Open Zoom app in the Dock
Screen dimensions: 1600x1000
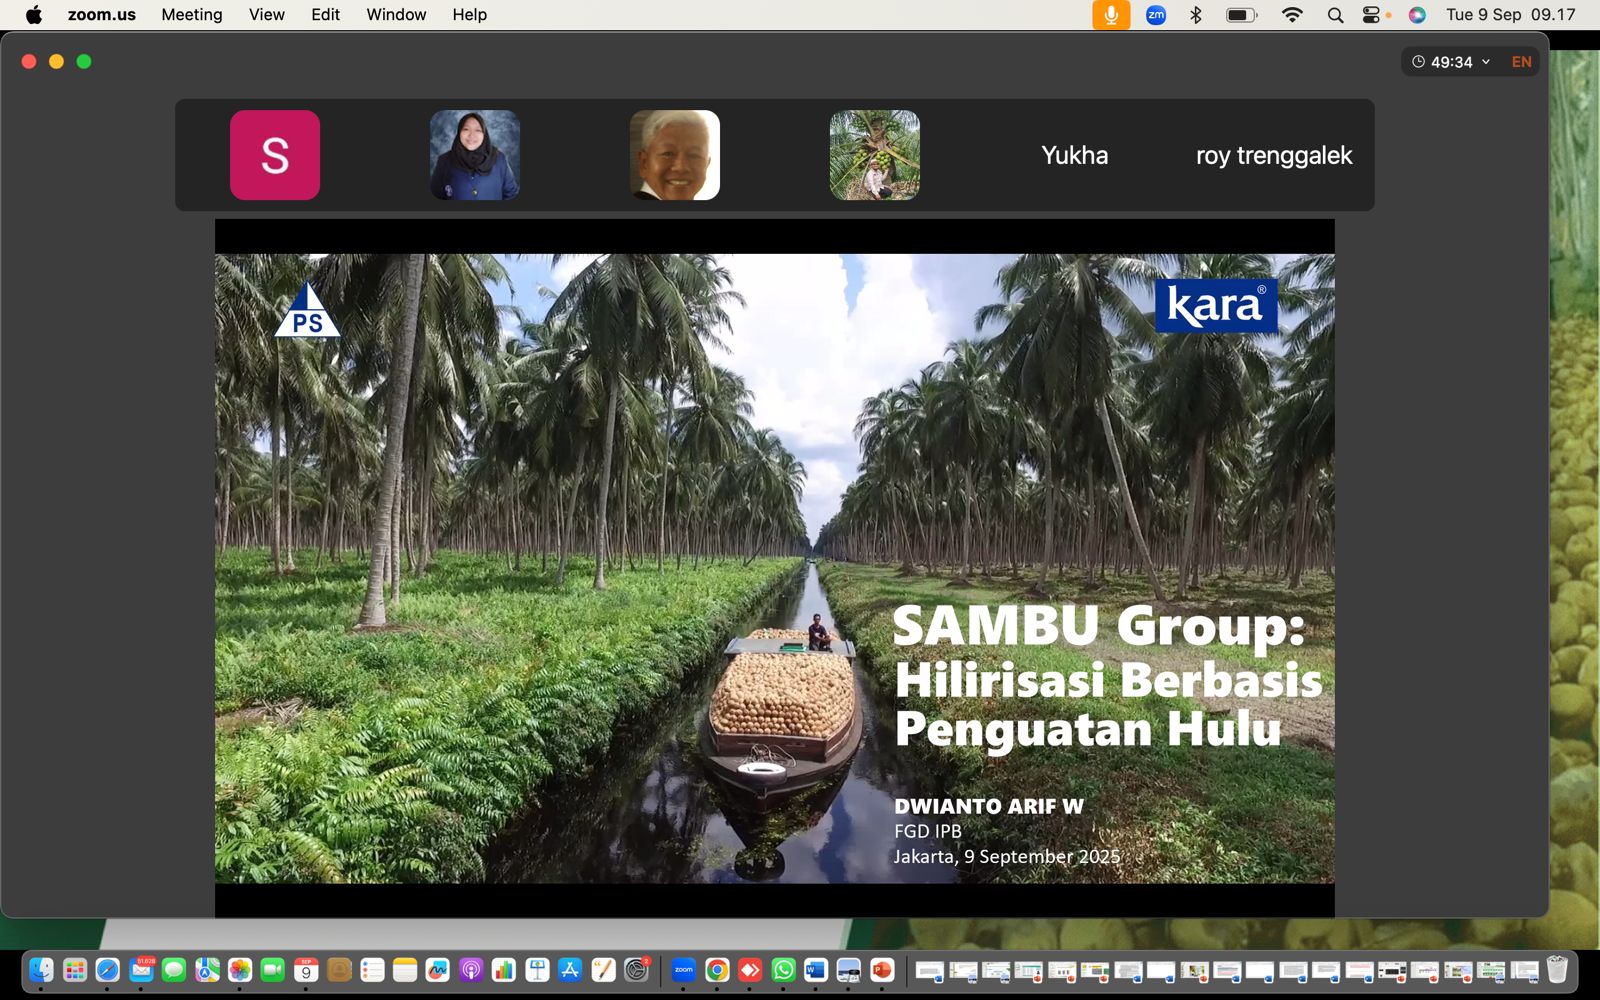click(x=683, y=969)
